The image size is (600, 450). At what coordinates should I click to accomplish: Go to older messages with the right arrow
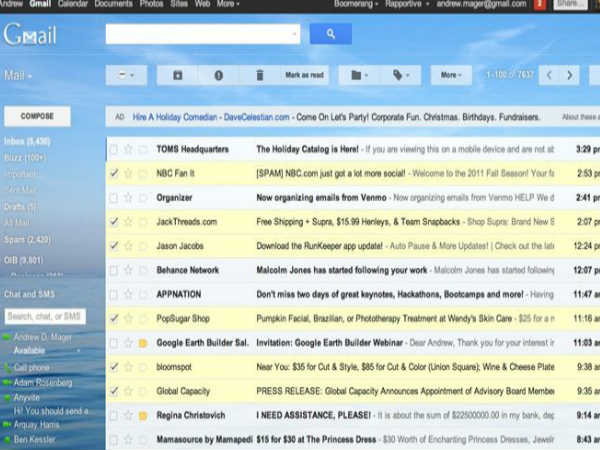(569, 75)
